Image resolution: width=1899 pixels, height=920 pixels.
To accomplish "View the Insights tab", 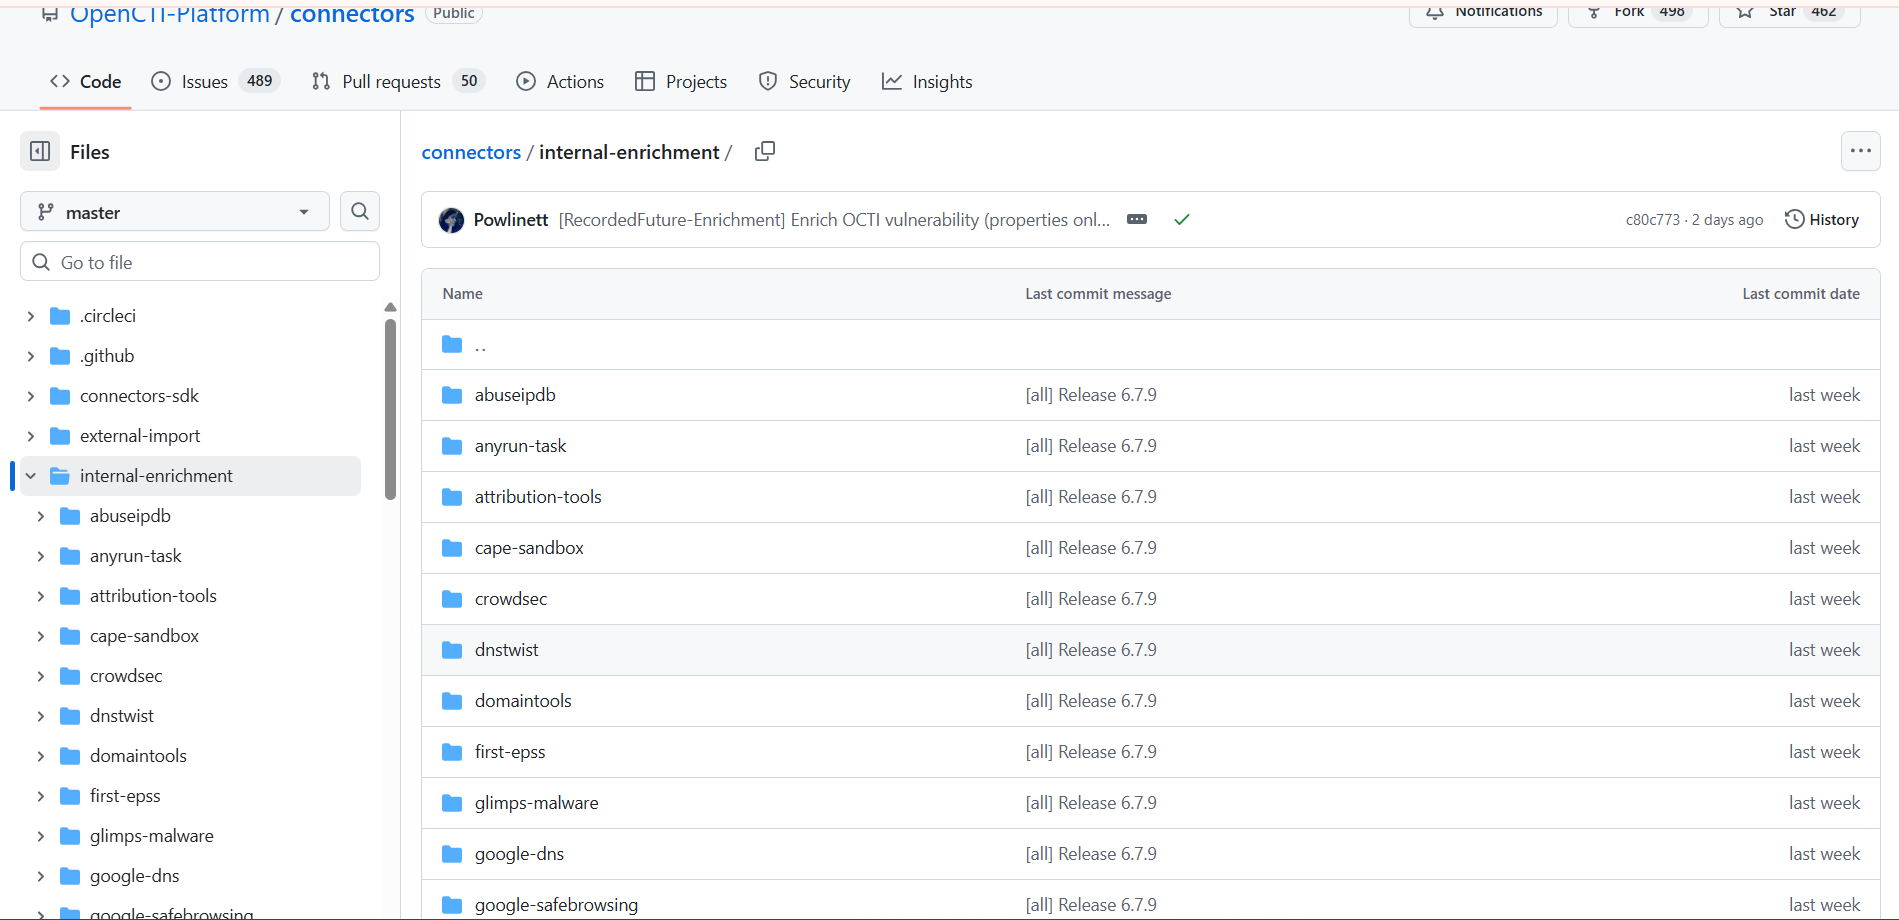I will 927,82.
